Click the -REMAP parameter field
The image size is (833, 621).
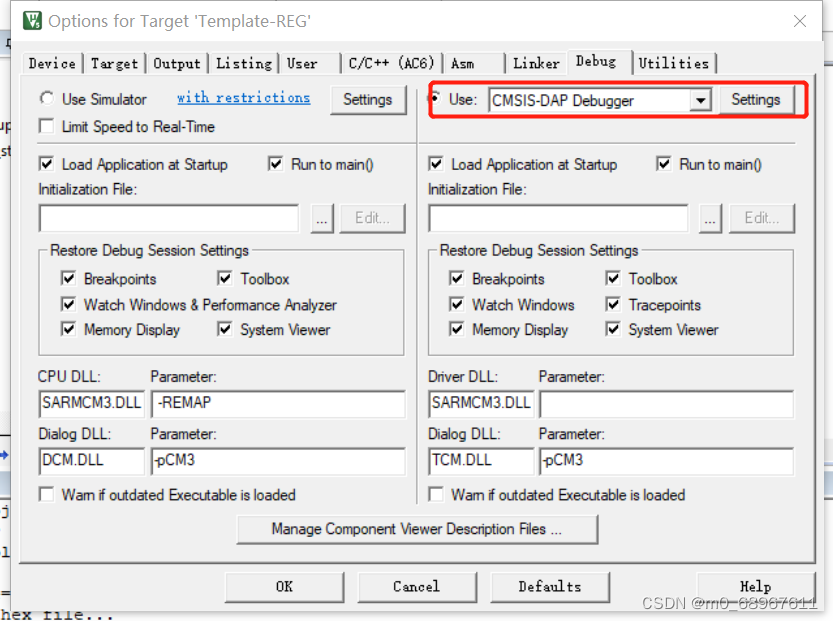278,404
